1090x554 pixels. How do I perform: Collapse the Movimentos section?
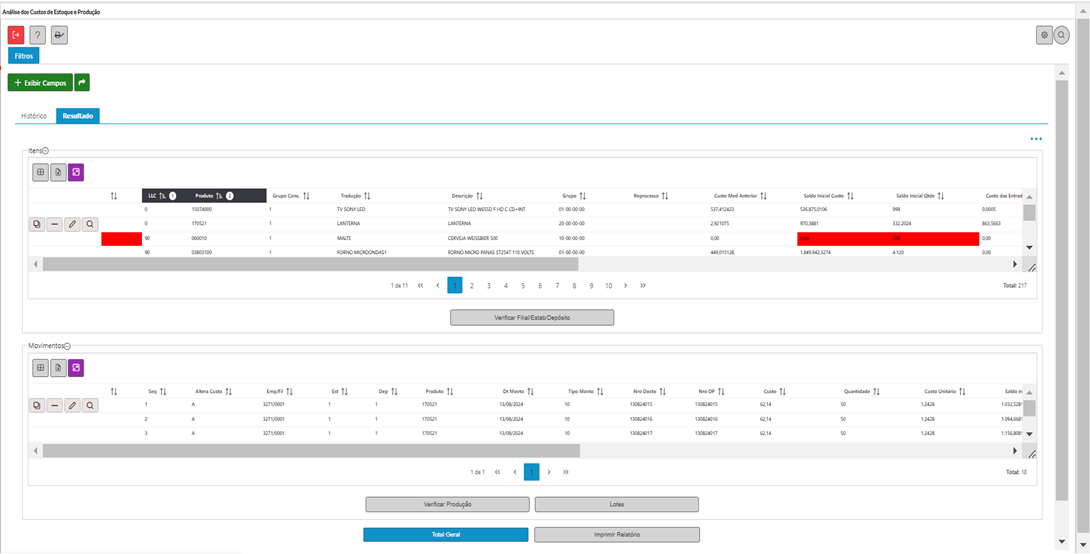(x=67, y=345)
